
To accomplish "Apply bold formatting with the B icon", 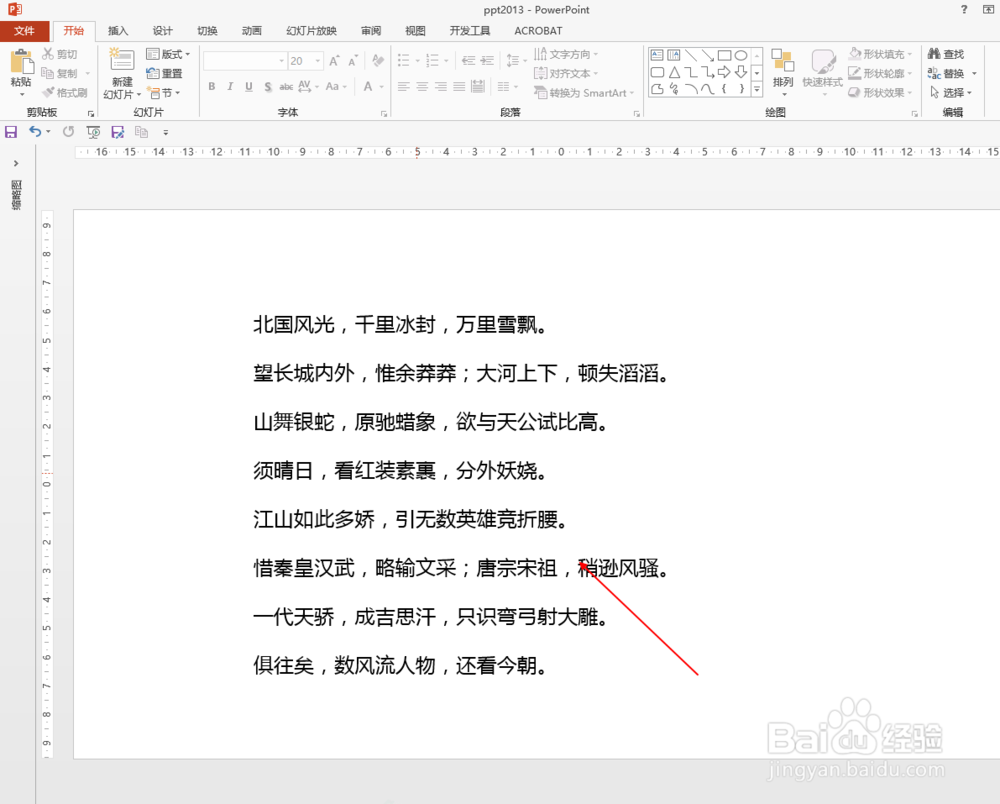I will [211, 87].
